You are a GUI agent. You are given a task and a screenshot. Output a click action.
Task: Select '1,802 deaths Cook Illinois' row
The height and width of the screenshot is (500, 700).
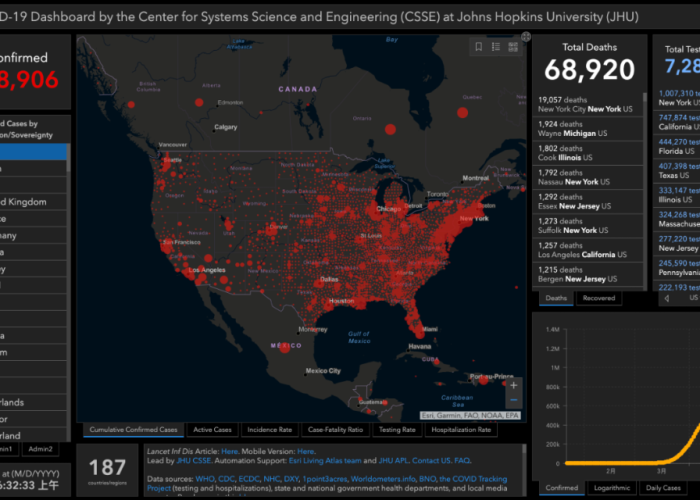click(588, 153)
